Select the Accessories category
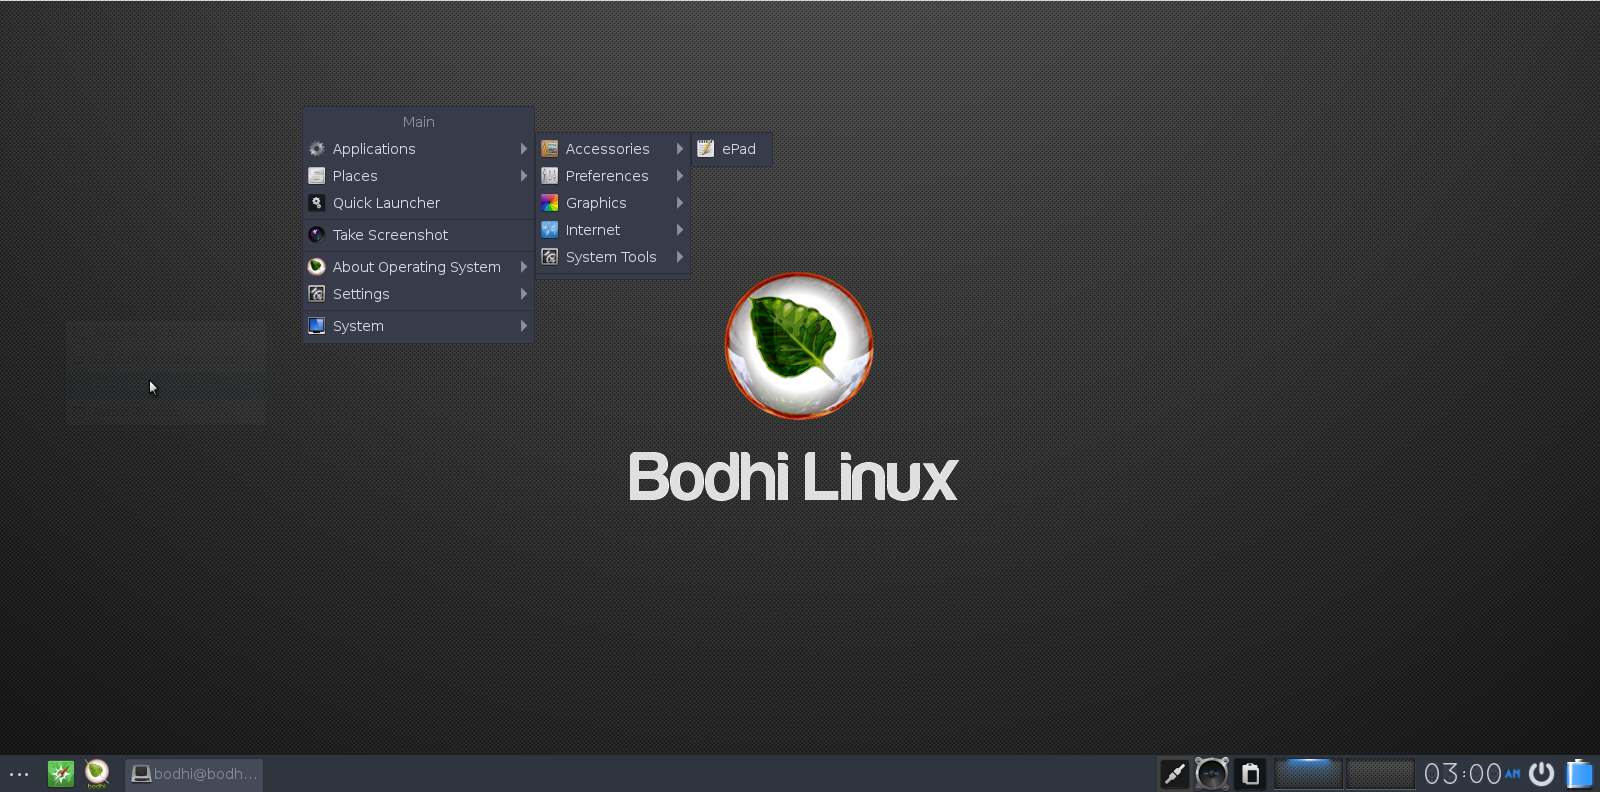 pyautogui.click(x=613, y=149)
